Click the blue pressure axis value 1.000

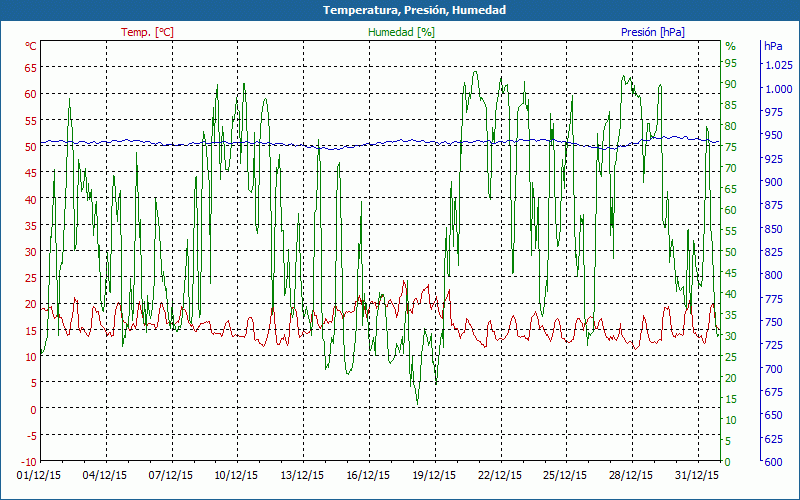779,89
